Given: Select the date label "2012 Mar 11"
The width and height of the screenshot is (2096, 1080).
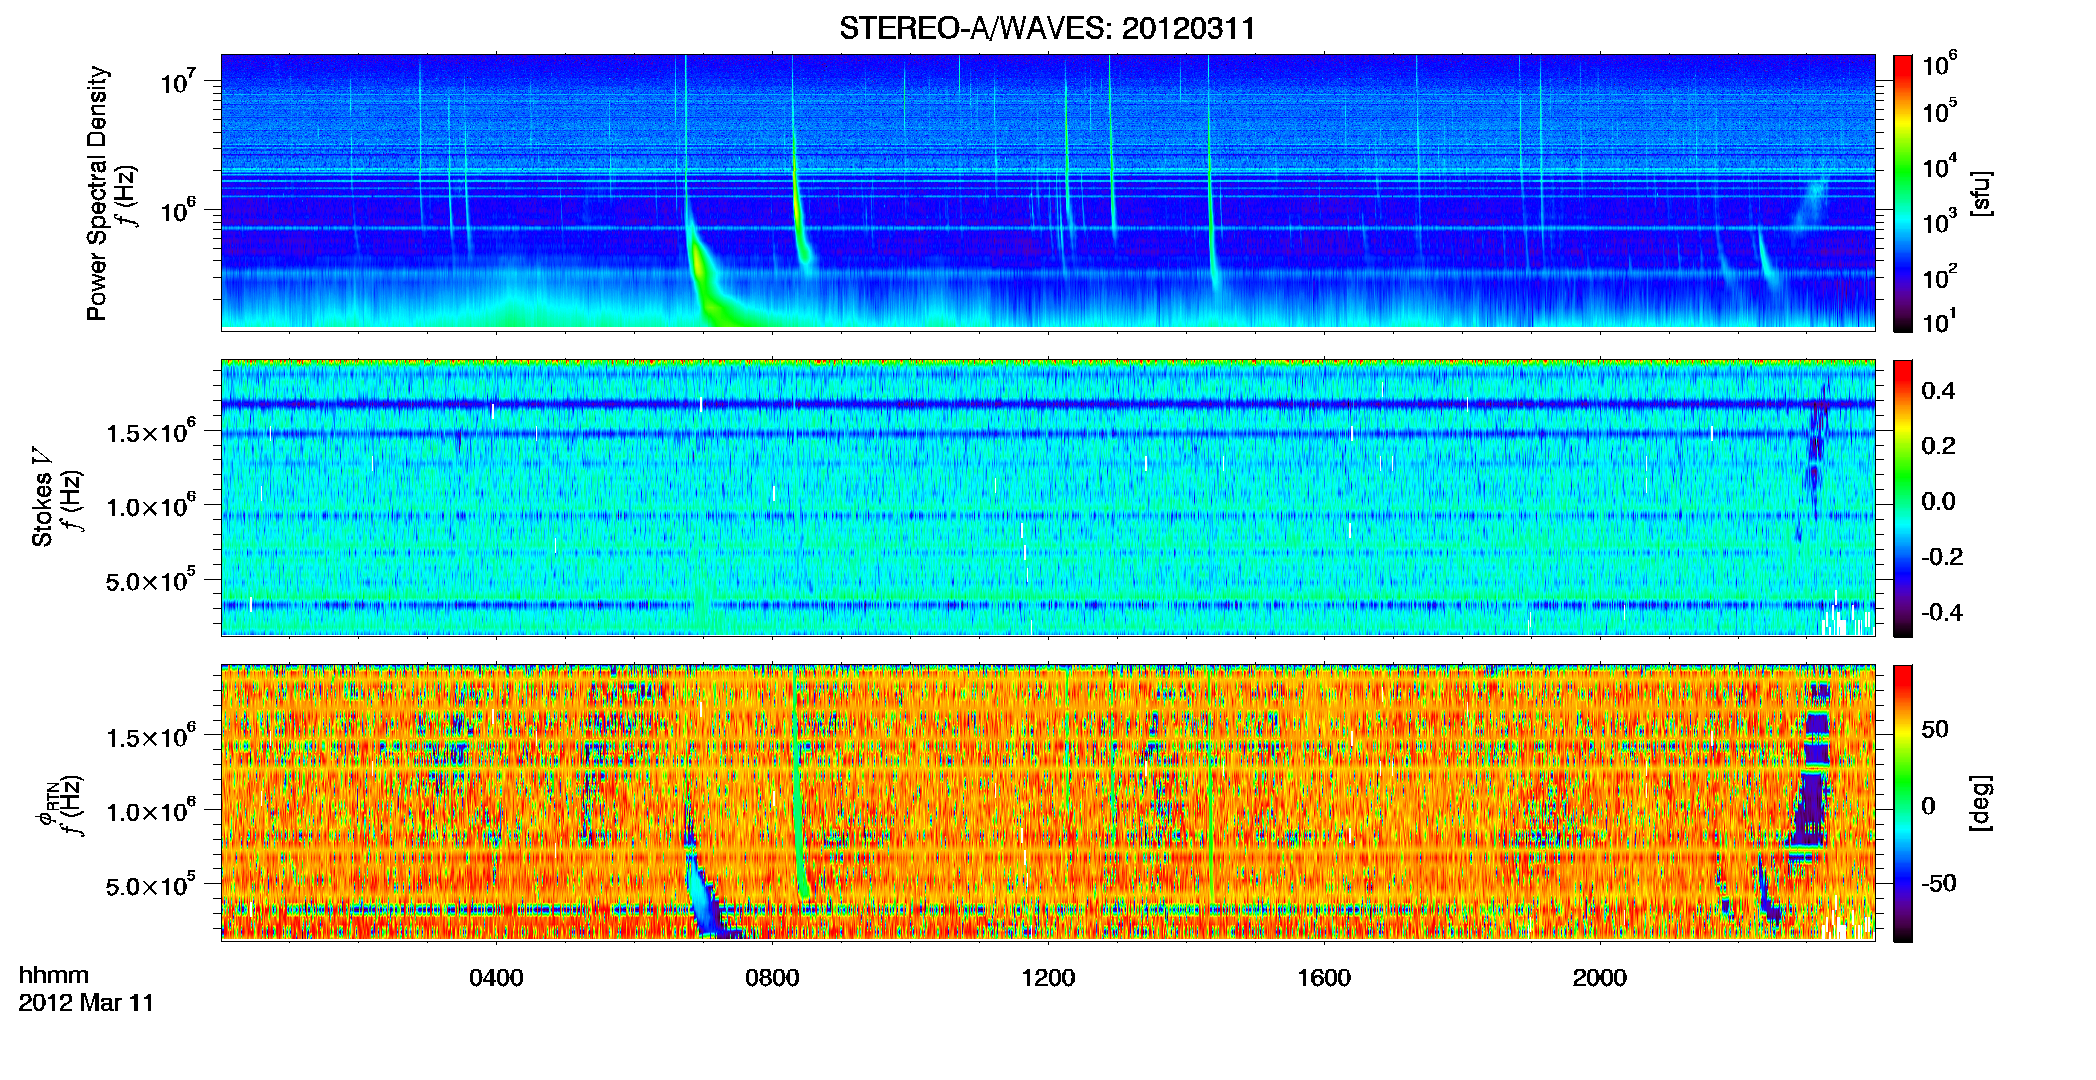Looking at the screenshot, I should [x=86, y=1003].
